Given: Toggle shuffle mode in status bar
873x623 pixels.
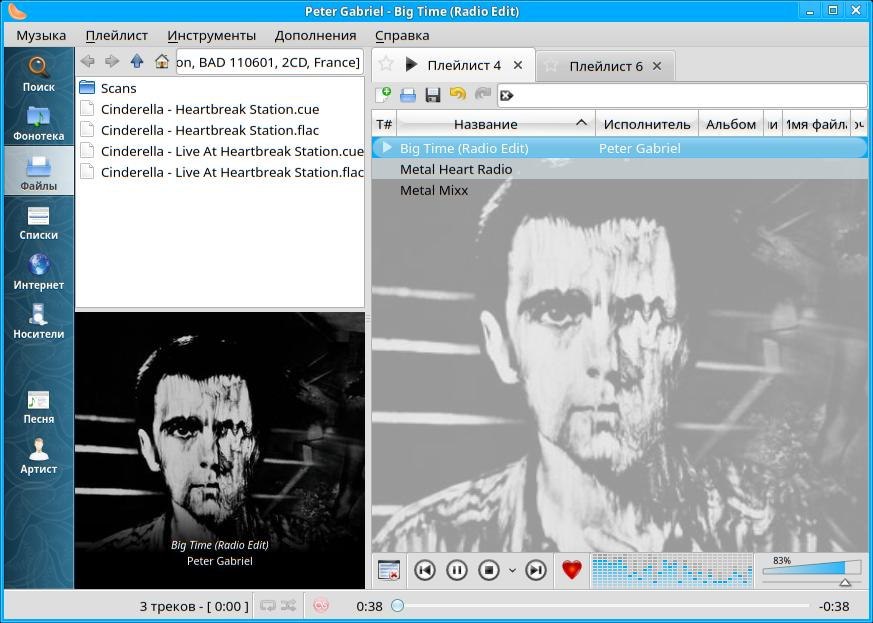Looking at the screenshot, I should tap(288, 605).
